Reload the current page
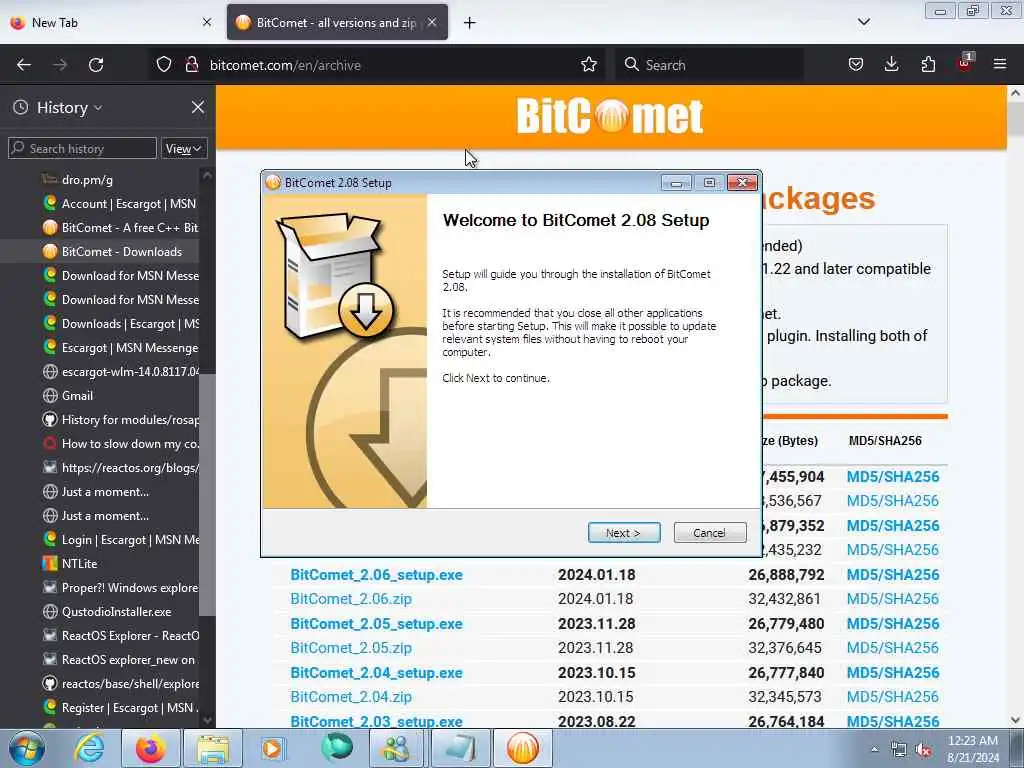 point(96,65)
